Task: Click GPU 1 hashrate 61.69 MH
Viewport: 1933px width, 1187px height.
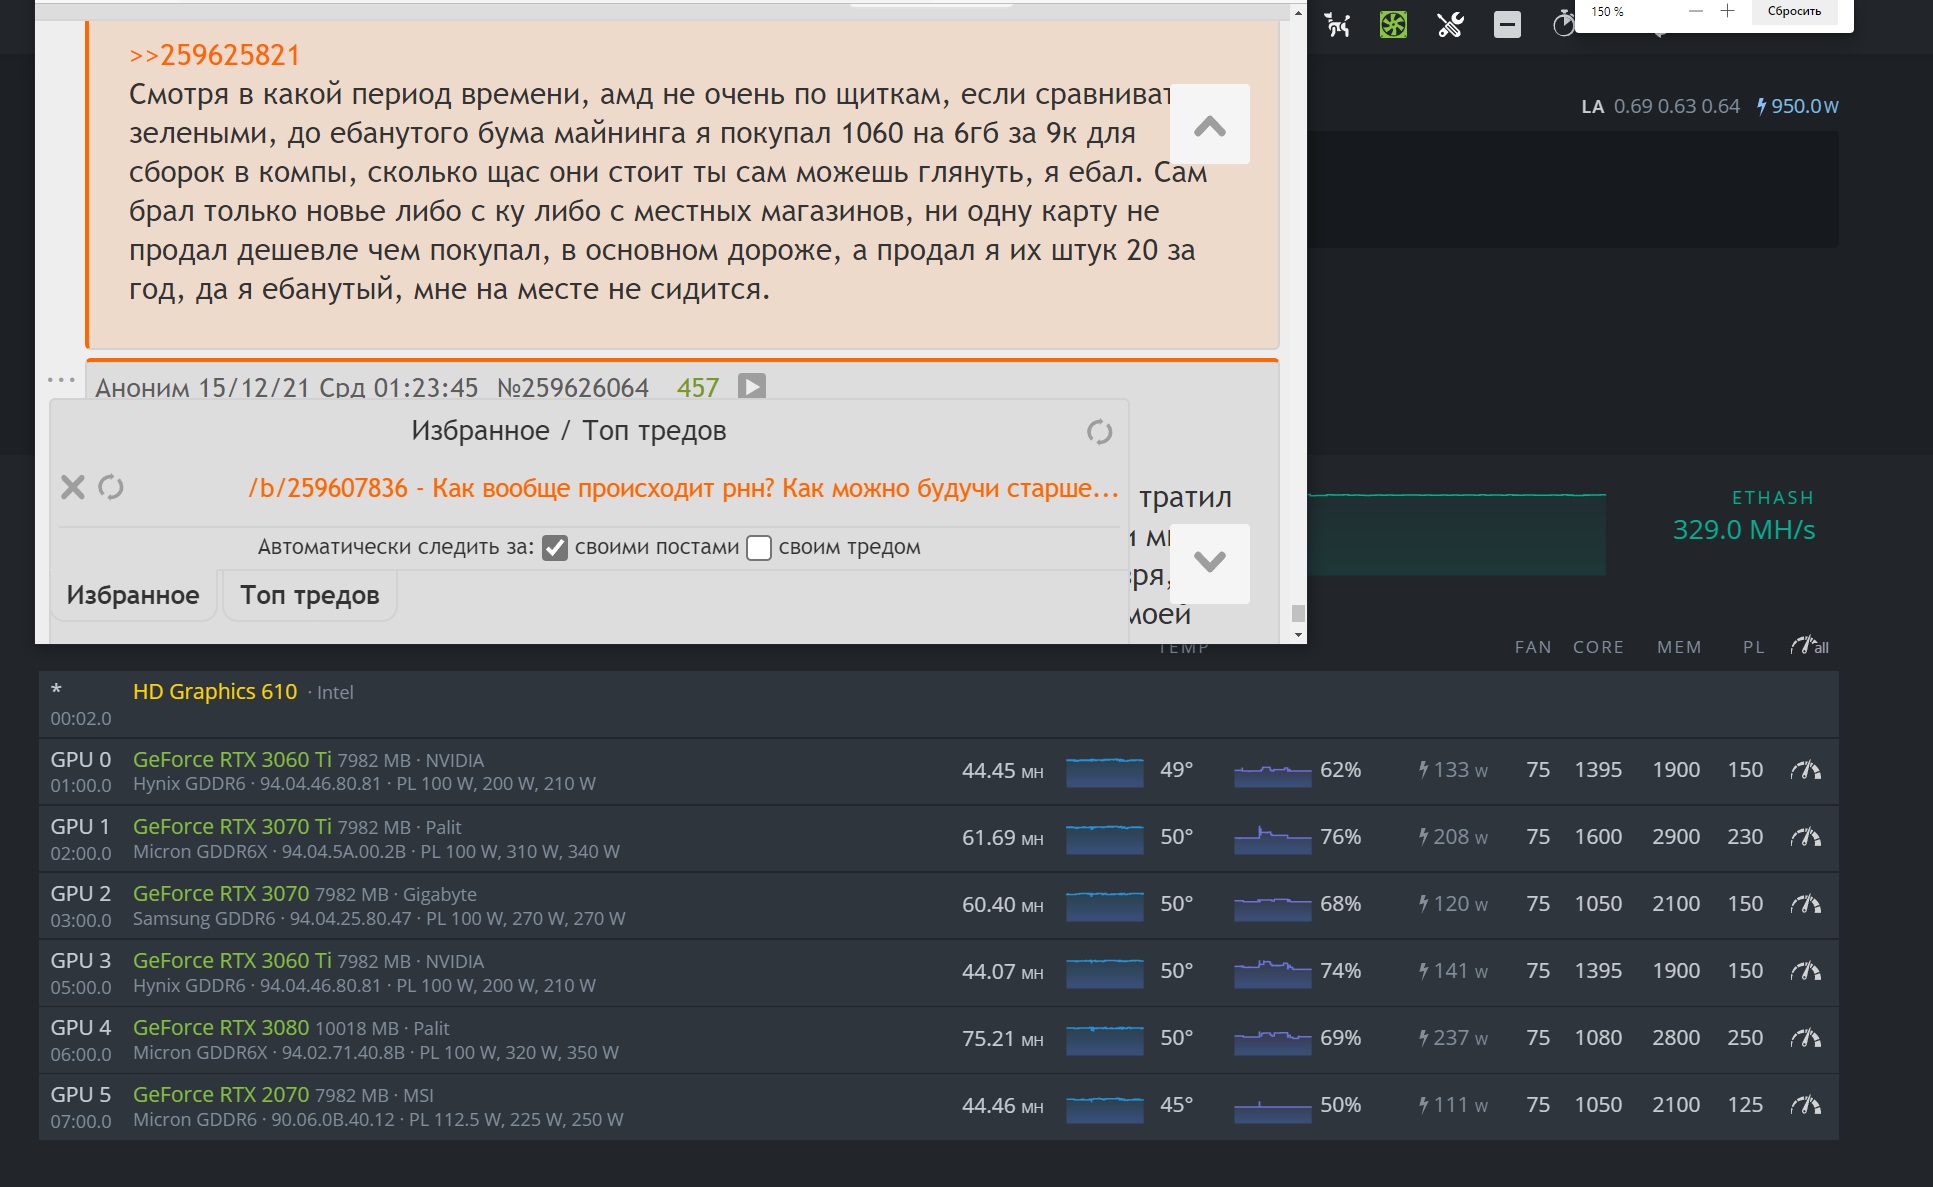Action: point(1003,838)
